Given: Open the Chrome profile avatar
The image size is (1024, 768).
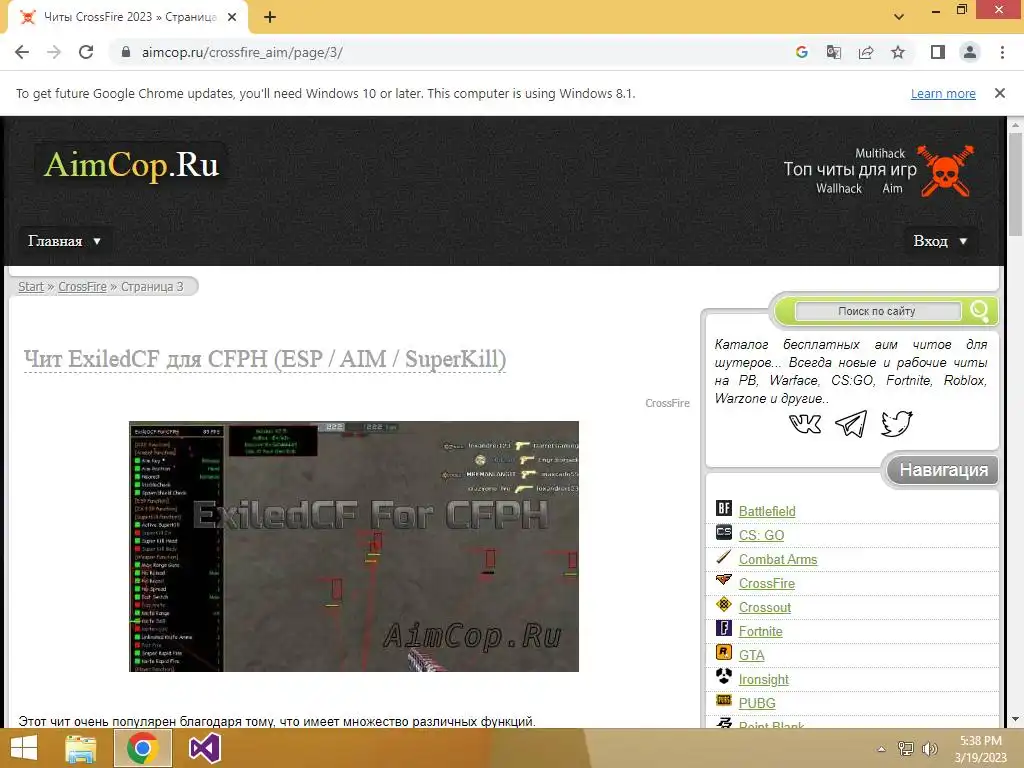Looking at the screenshot, I should point(970,52).
